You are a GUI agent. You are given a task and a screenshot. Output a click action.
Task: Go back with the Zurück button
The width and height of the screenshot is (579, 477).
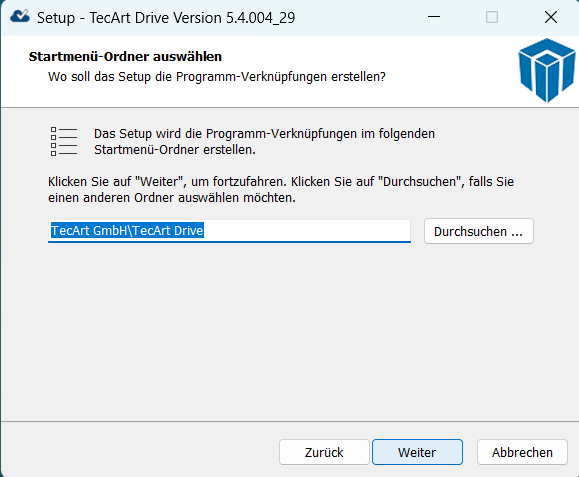[324, 452]
